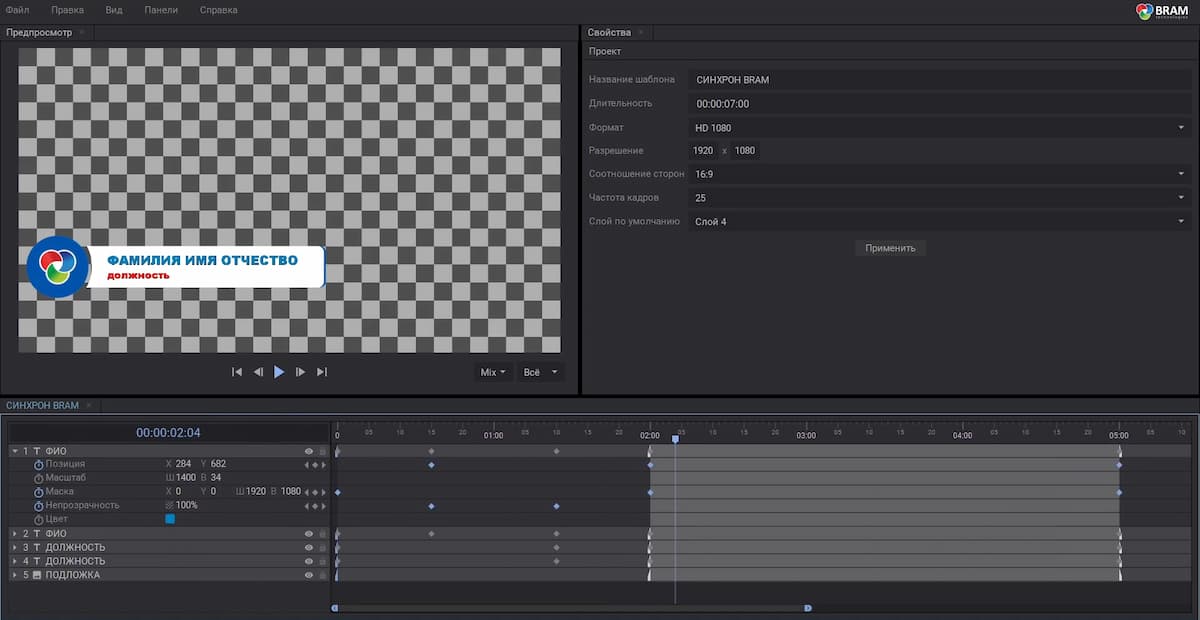Toggle lock on layer 3 ДОЛЖНОСТЬ
Image resolution: width=1200 pixels, height=620 pixels.
322,548
